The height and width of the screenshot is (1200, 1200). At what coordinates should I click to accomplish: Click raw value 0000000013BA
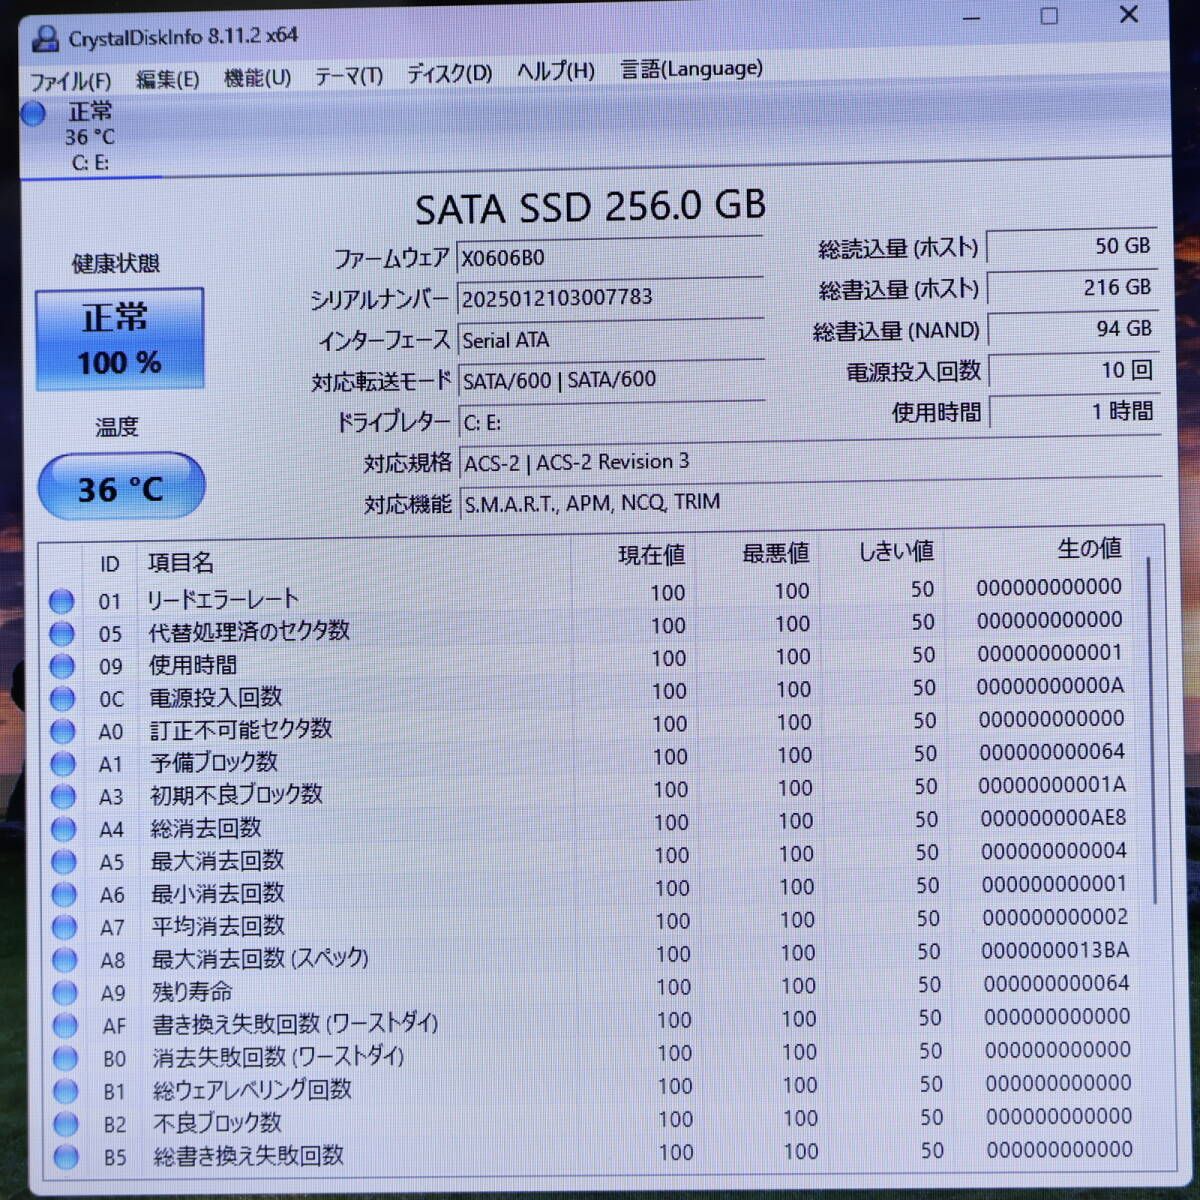[1055, 950]
